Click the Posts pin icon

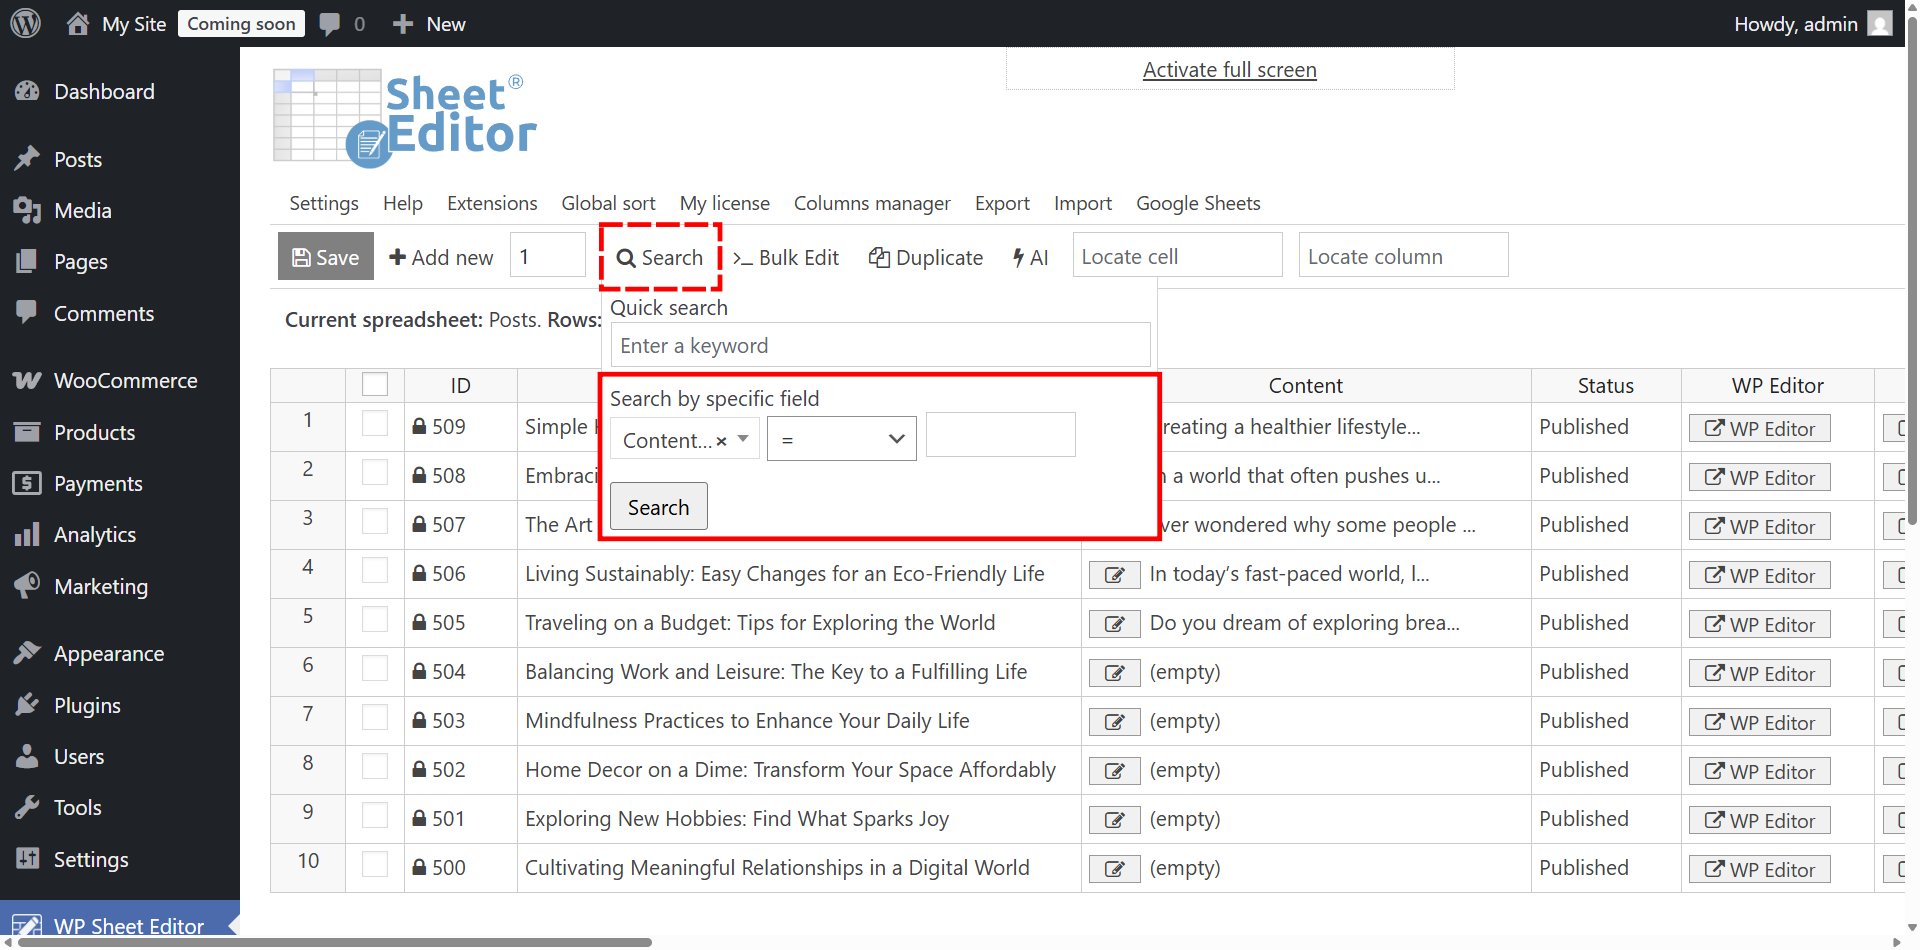pos(27,159)
